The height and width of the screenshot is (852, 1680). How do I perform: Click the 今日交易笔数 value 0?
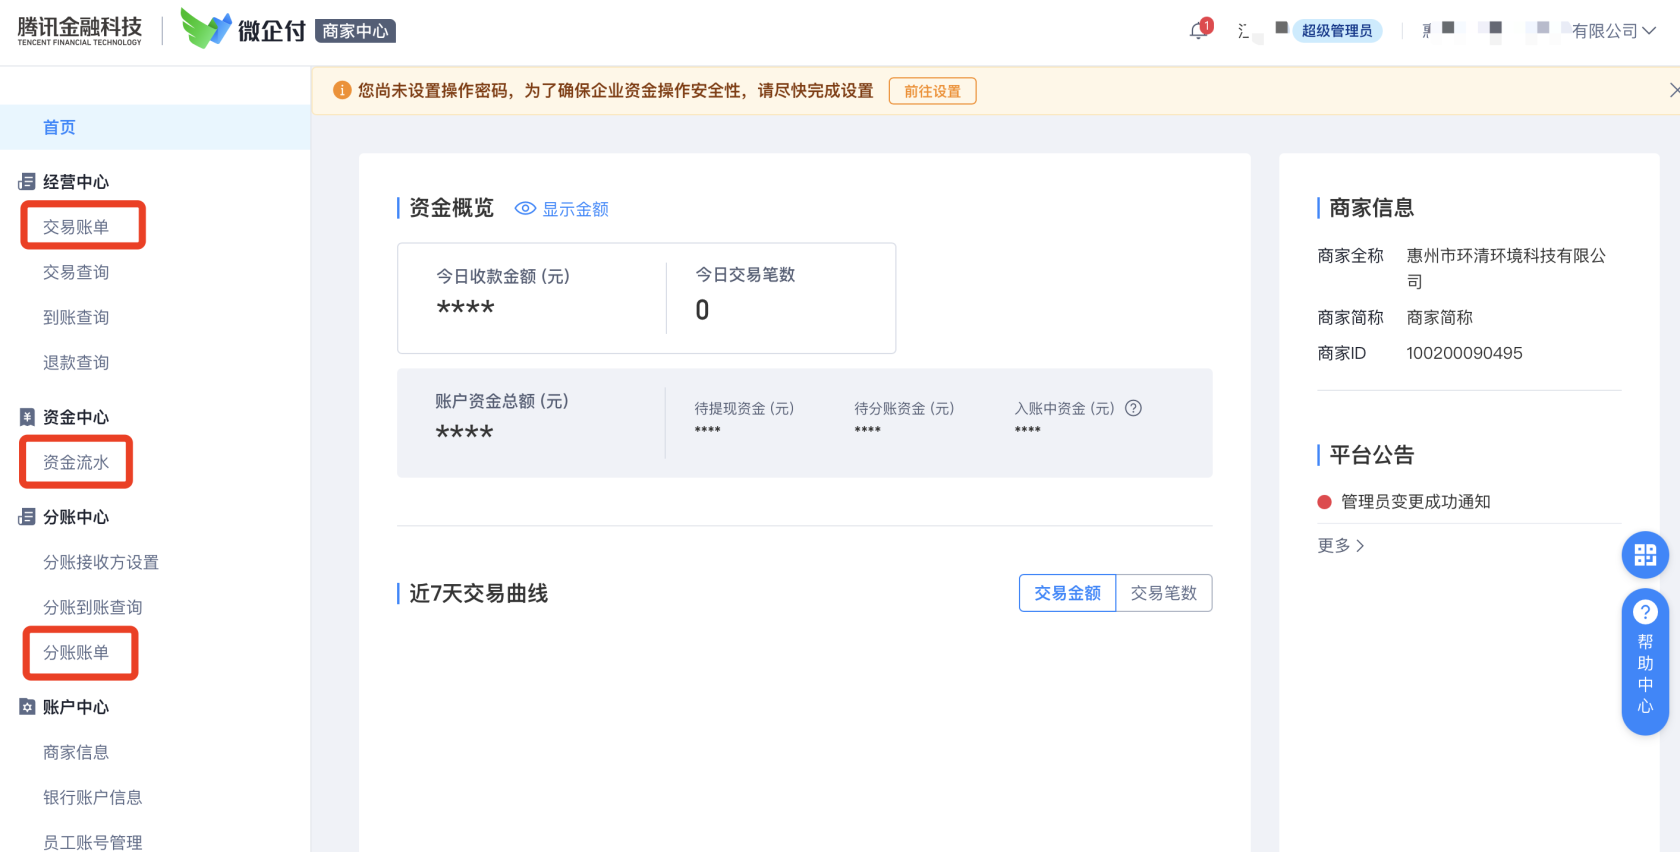pyautogui.click(x=702, y=310)
